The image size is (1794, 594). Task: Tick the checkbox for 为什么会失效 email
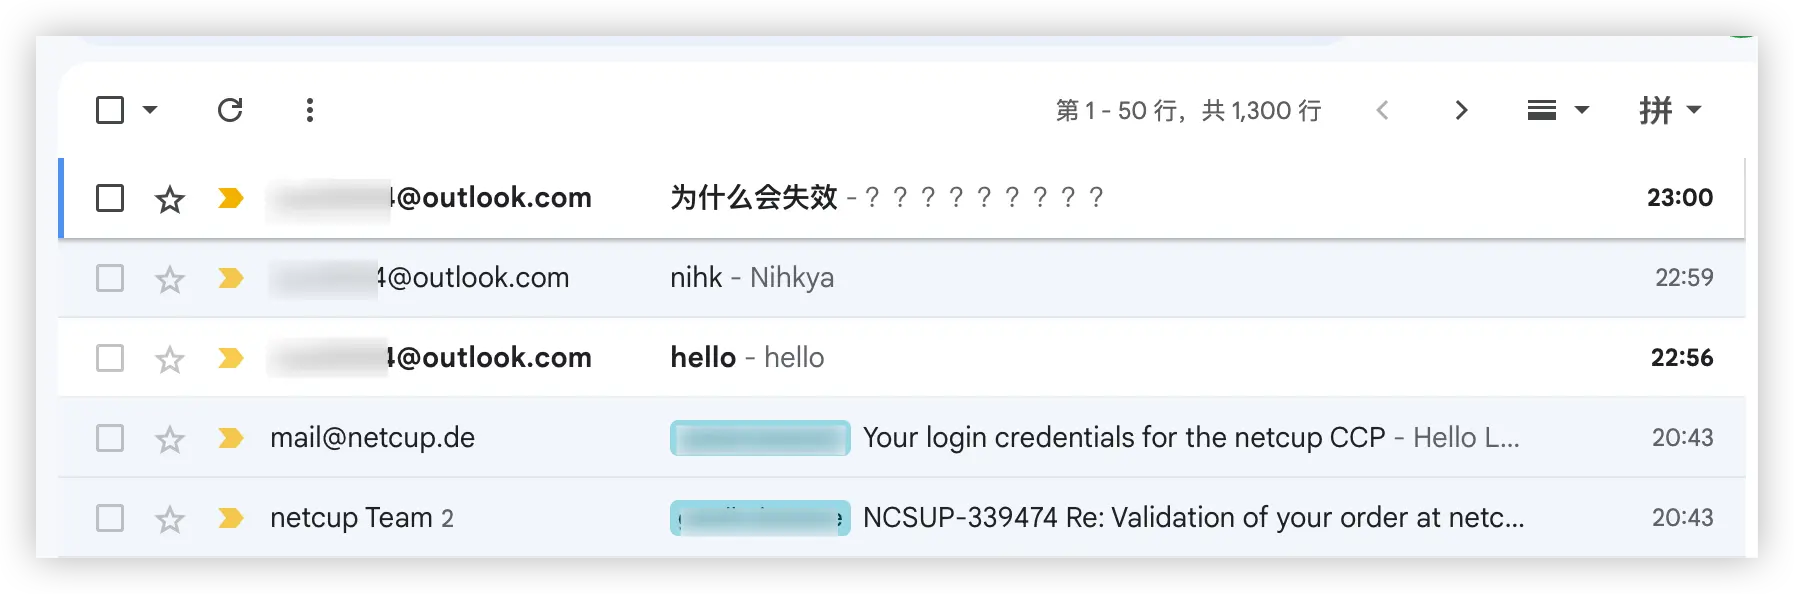(110, 198)
